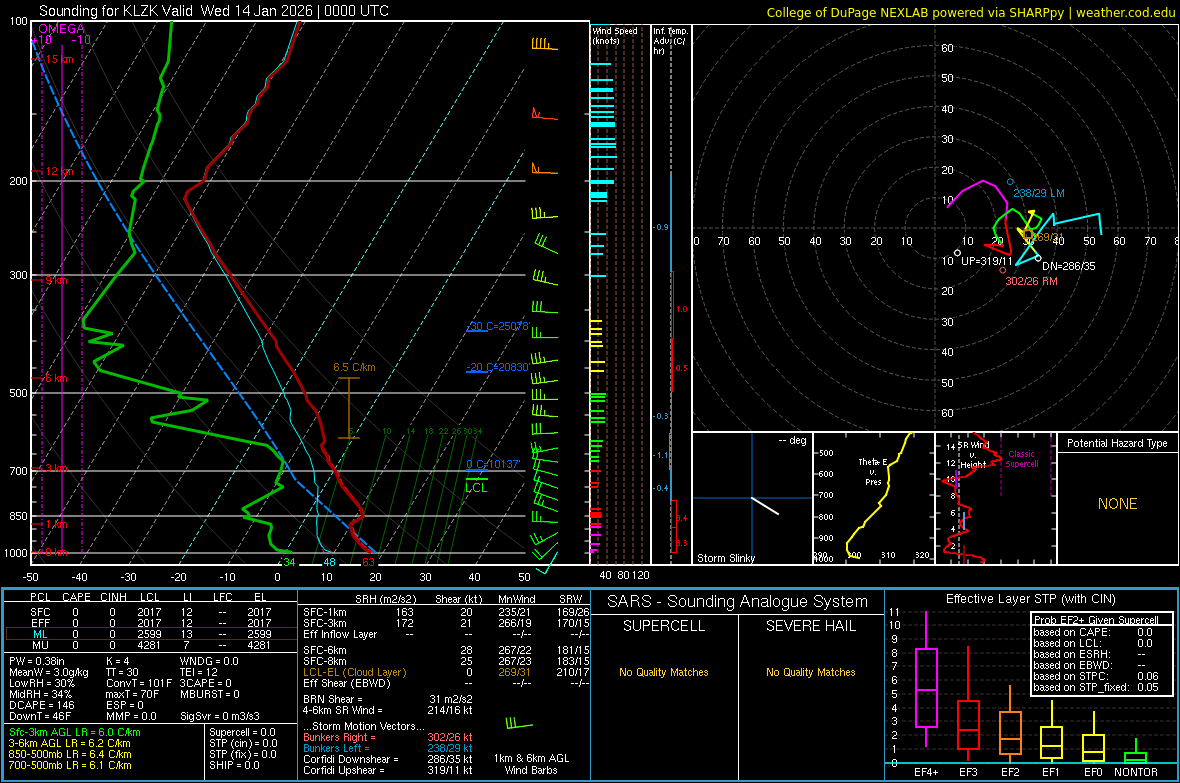Click the 'Prob EF2+ Given Supercell' header
Image resolution: width=1180 pixels, height=783 pixels.
(1096, 620)
